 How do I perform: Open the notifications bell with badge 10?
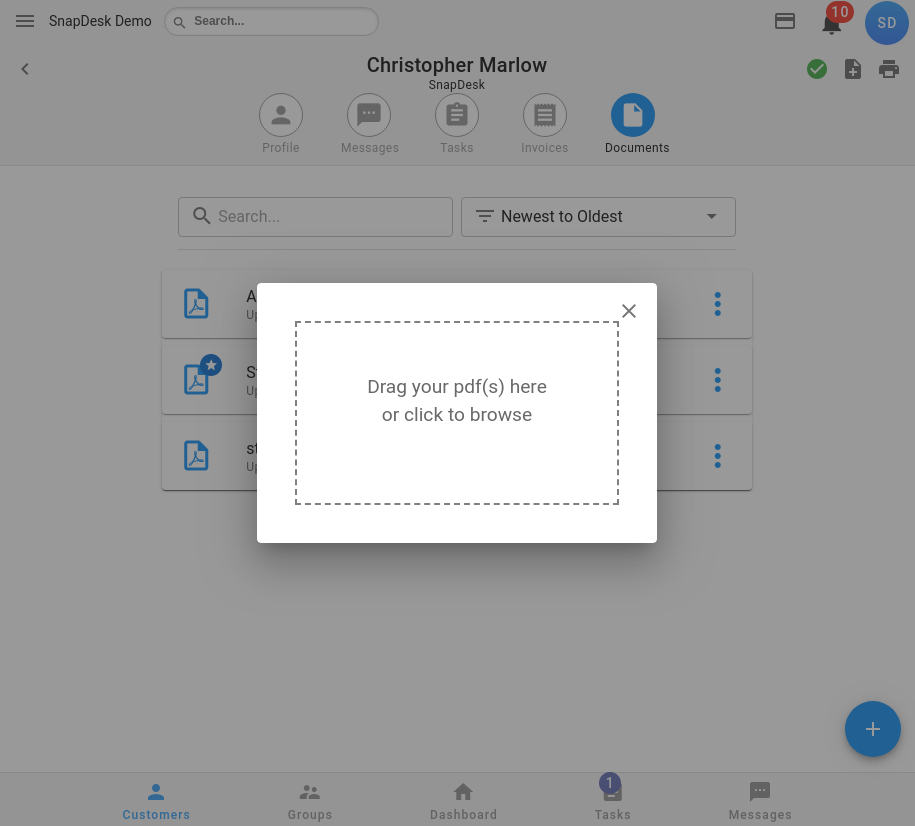pos(832,24)
